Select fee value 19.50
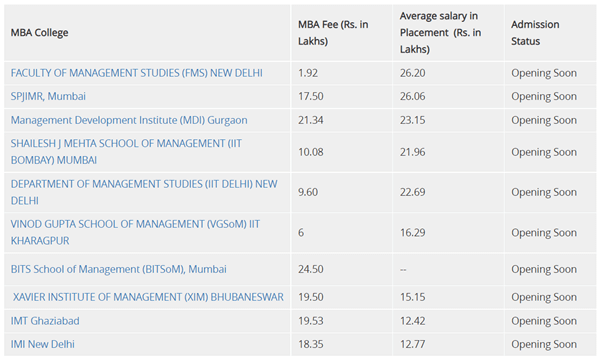Viewport: 602px width, 361px height. coord(311,297)
